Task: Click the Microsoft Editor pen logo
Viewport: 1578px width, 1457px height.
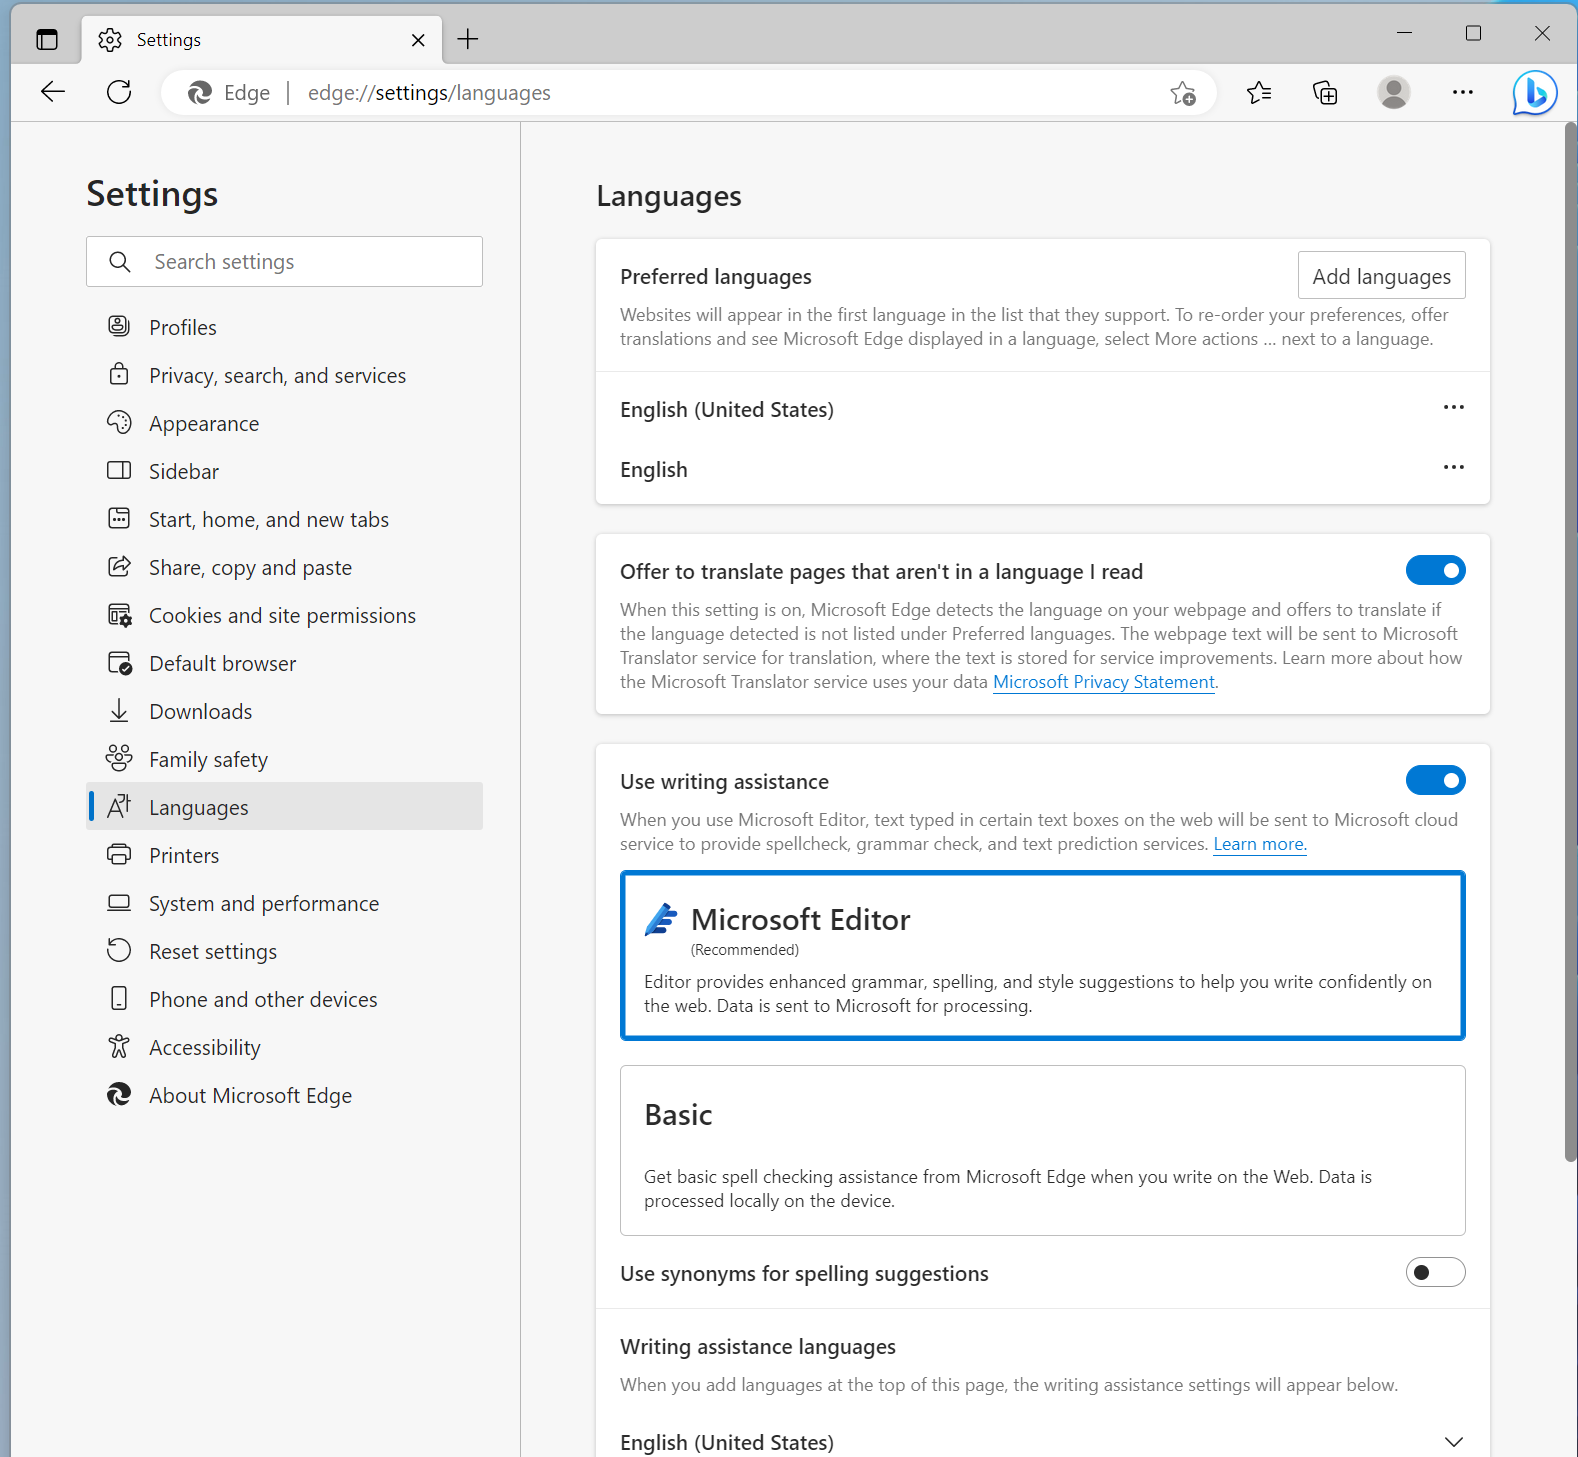Action: (661, 919)
